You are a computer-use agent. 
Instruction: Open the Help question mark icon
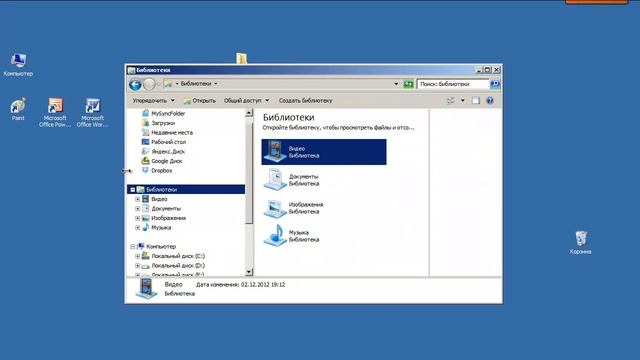[x=490, y=100]
